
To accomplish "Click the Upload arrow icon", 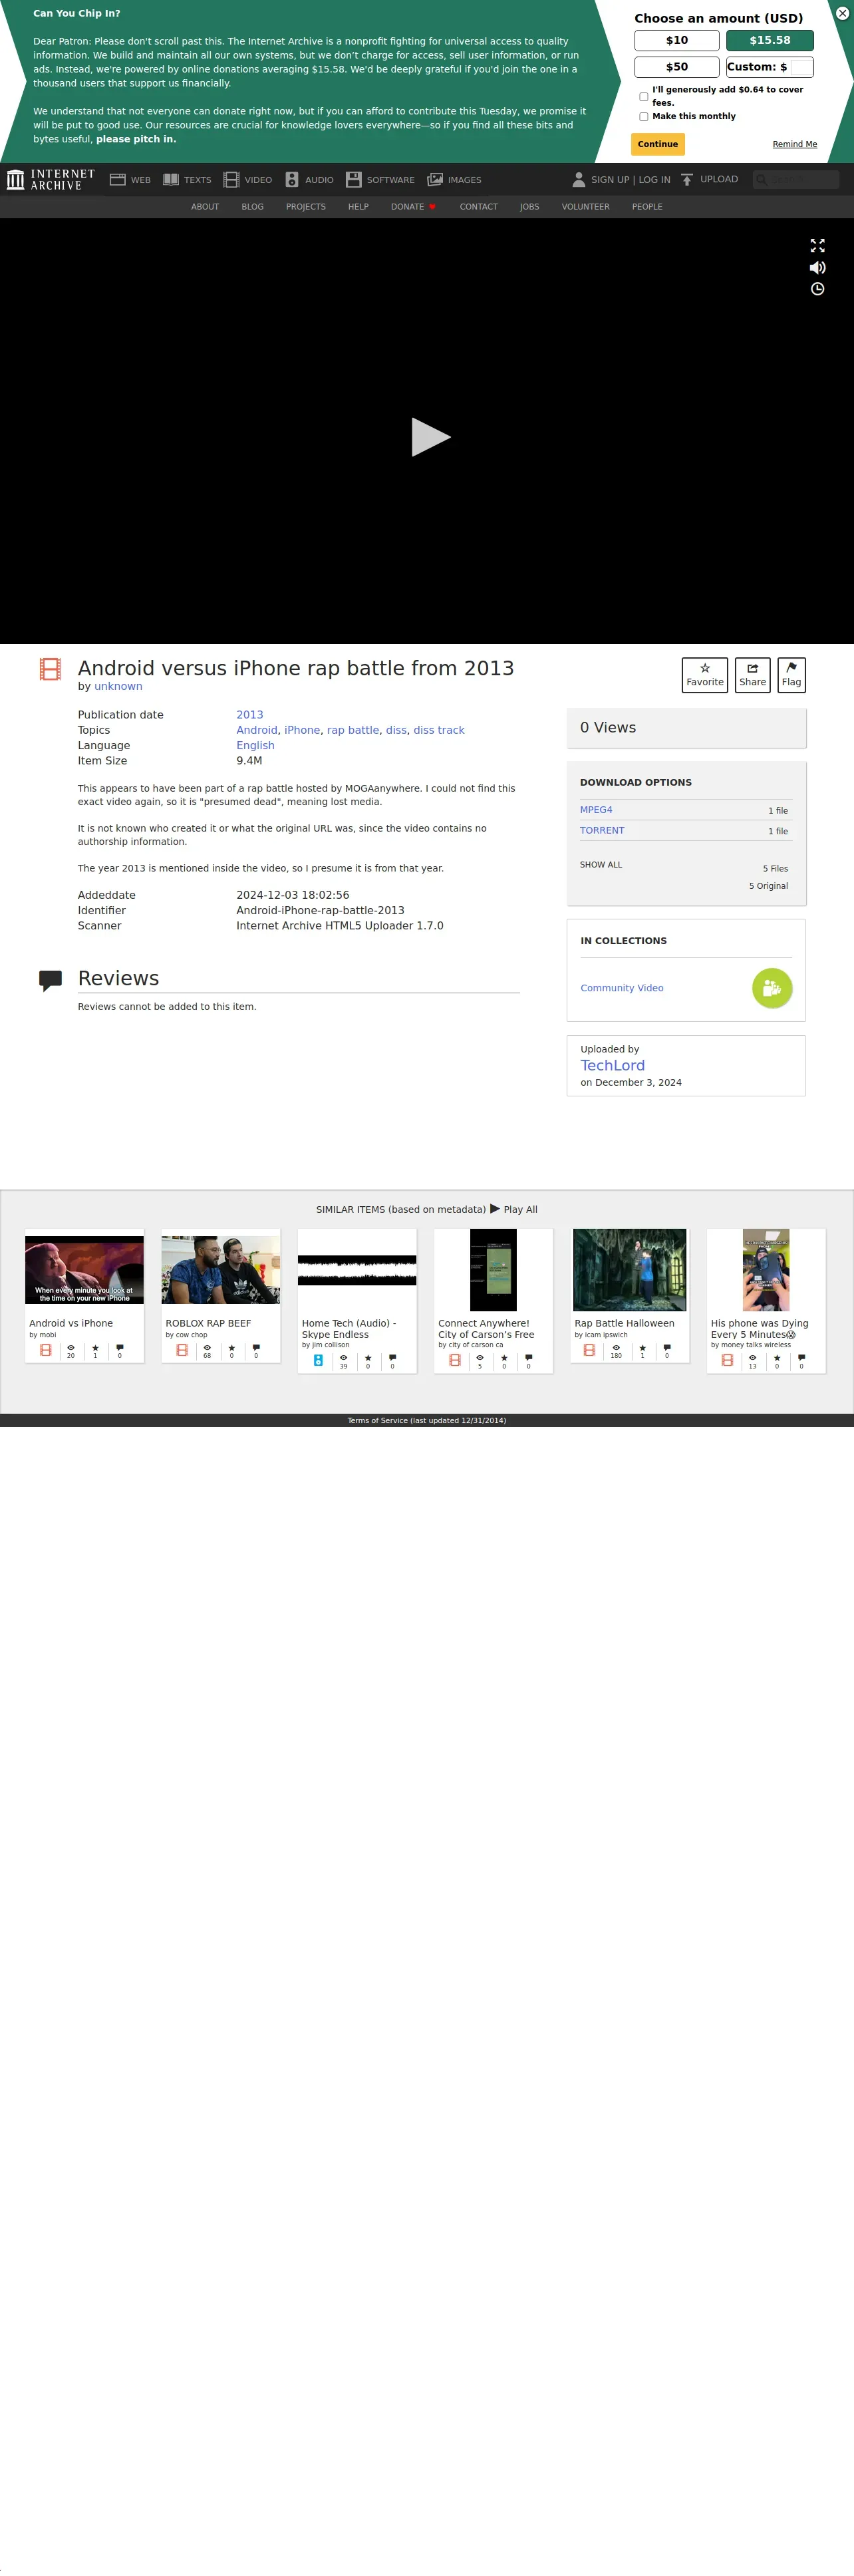I will click(687, 180).
